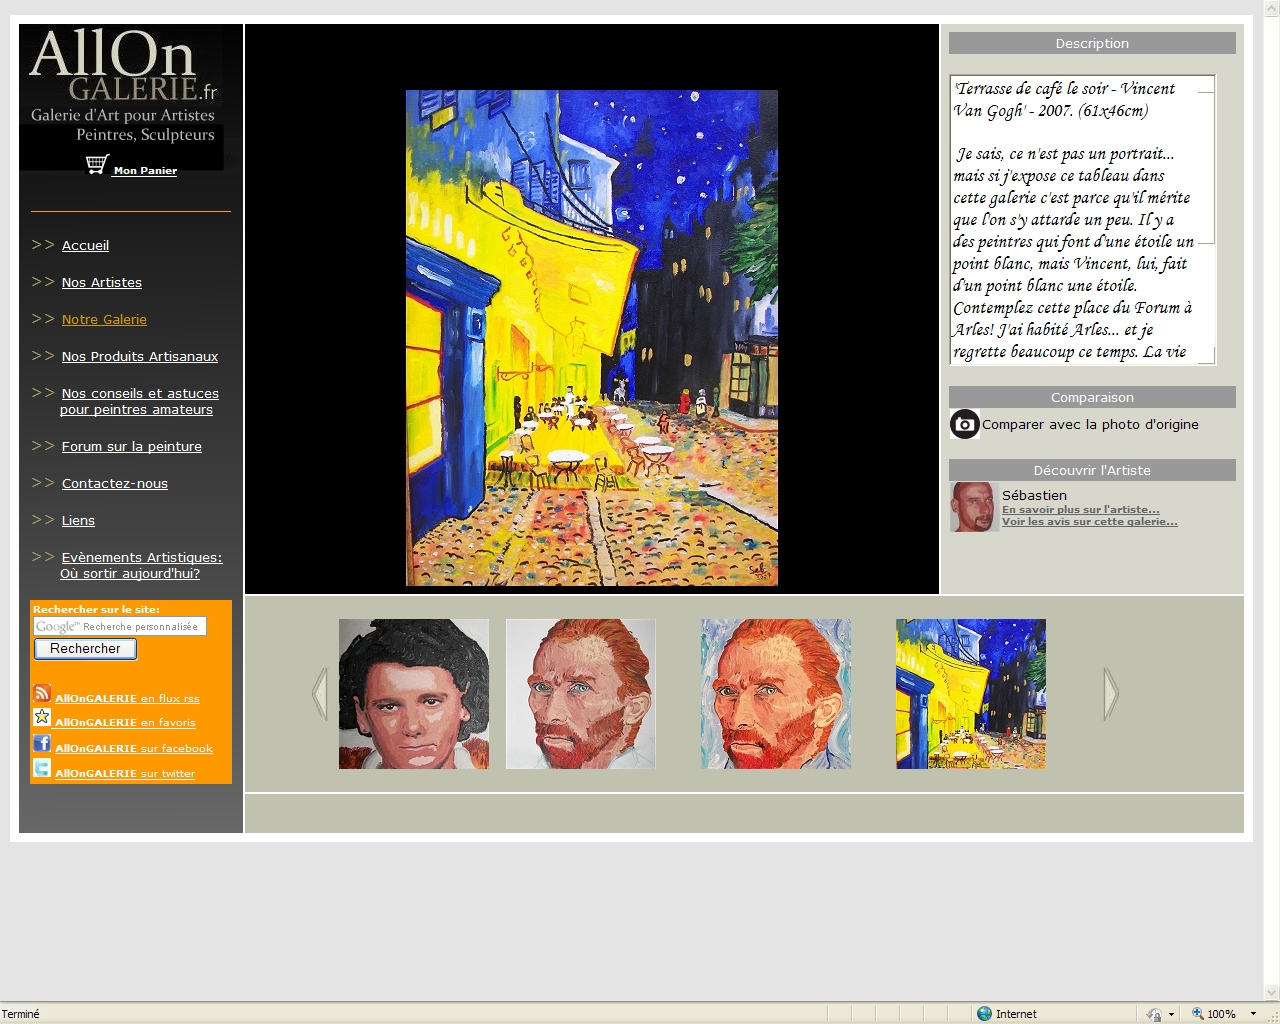Select the dark-haired portrait thumbnail

pos(414,694)
